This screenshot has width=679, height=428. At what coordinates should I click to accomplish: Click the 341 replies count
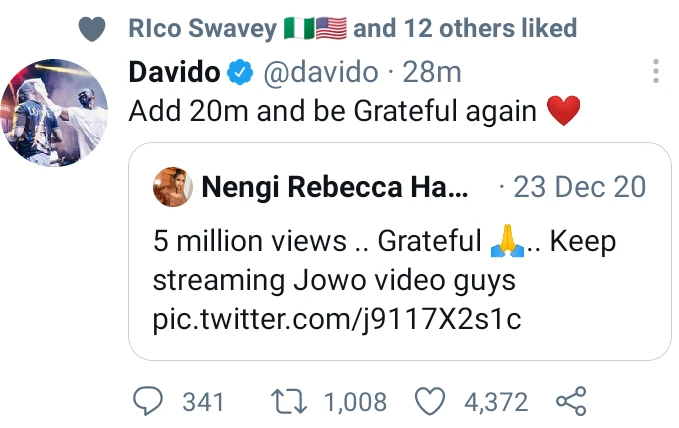204,402
